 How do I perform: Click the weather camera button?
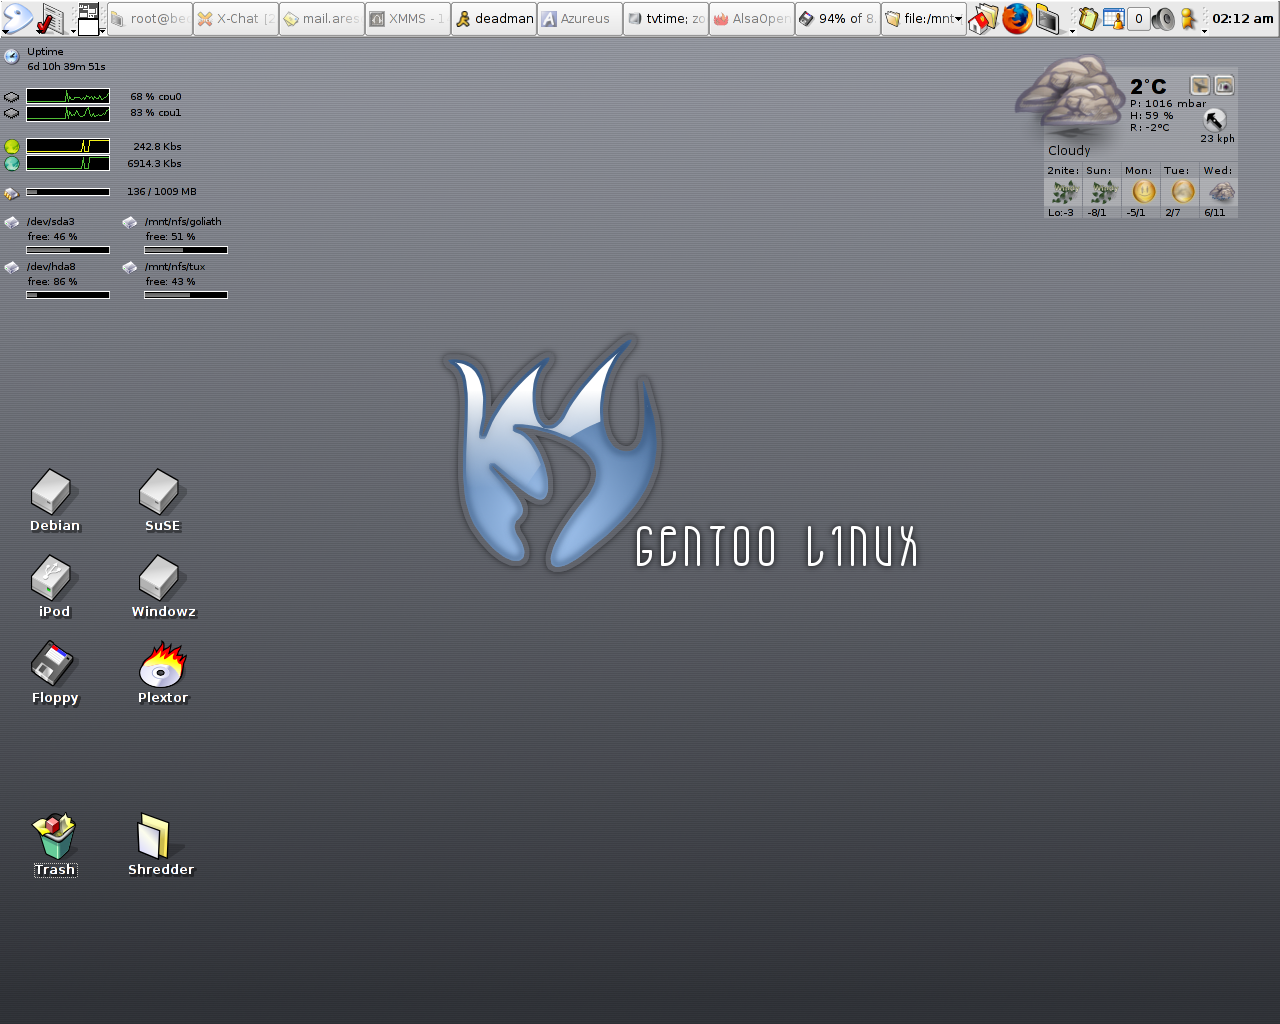click(x=1224, y=85)
